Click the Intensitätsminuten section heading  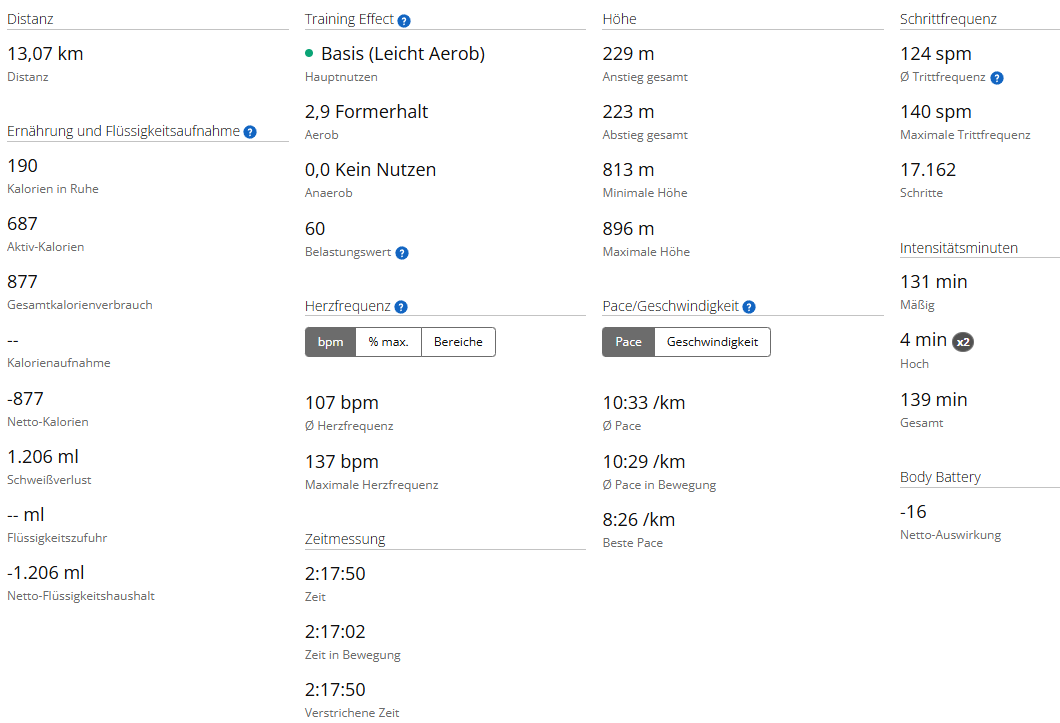(959, 248)
